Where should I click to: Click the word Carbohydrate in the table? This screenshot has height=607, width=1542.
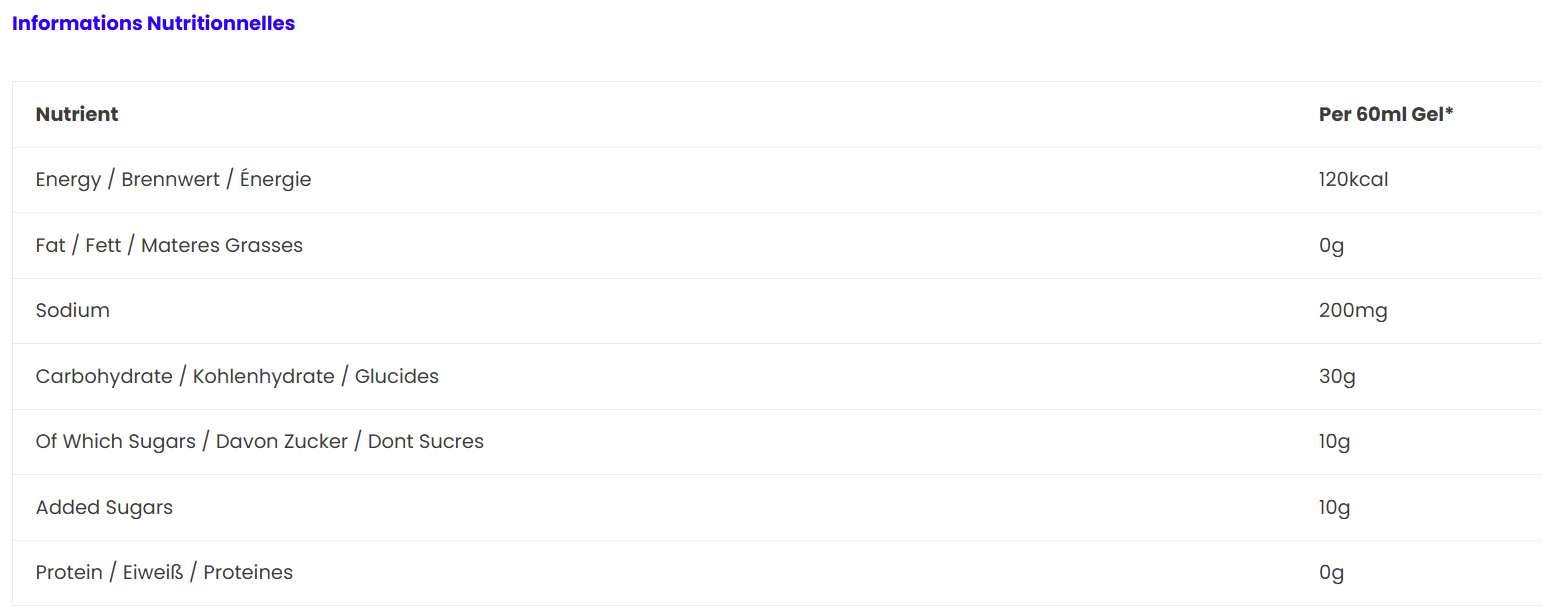coord(105,376)
